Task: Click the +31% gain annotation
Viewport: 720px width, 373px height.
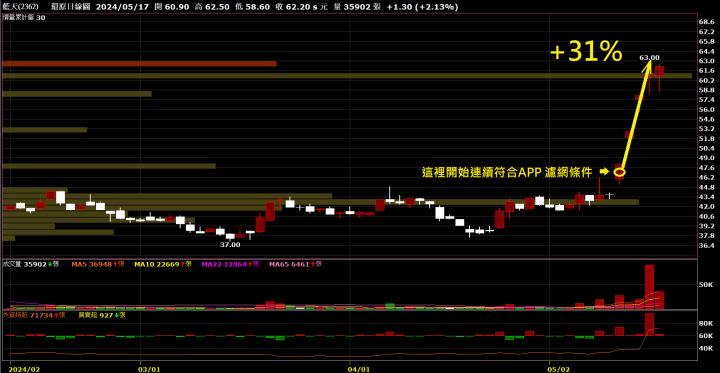Action: 586,52
